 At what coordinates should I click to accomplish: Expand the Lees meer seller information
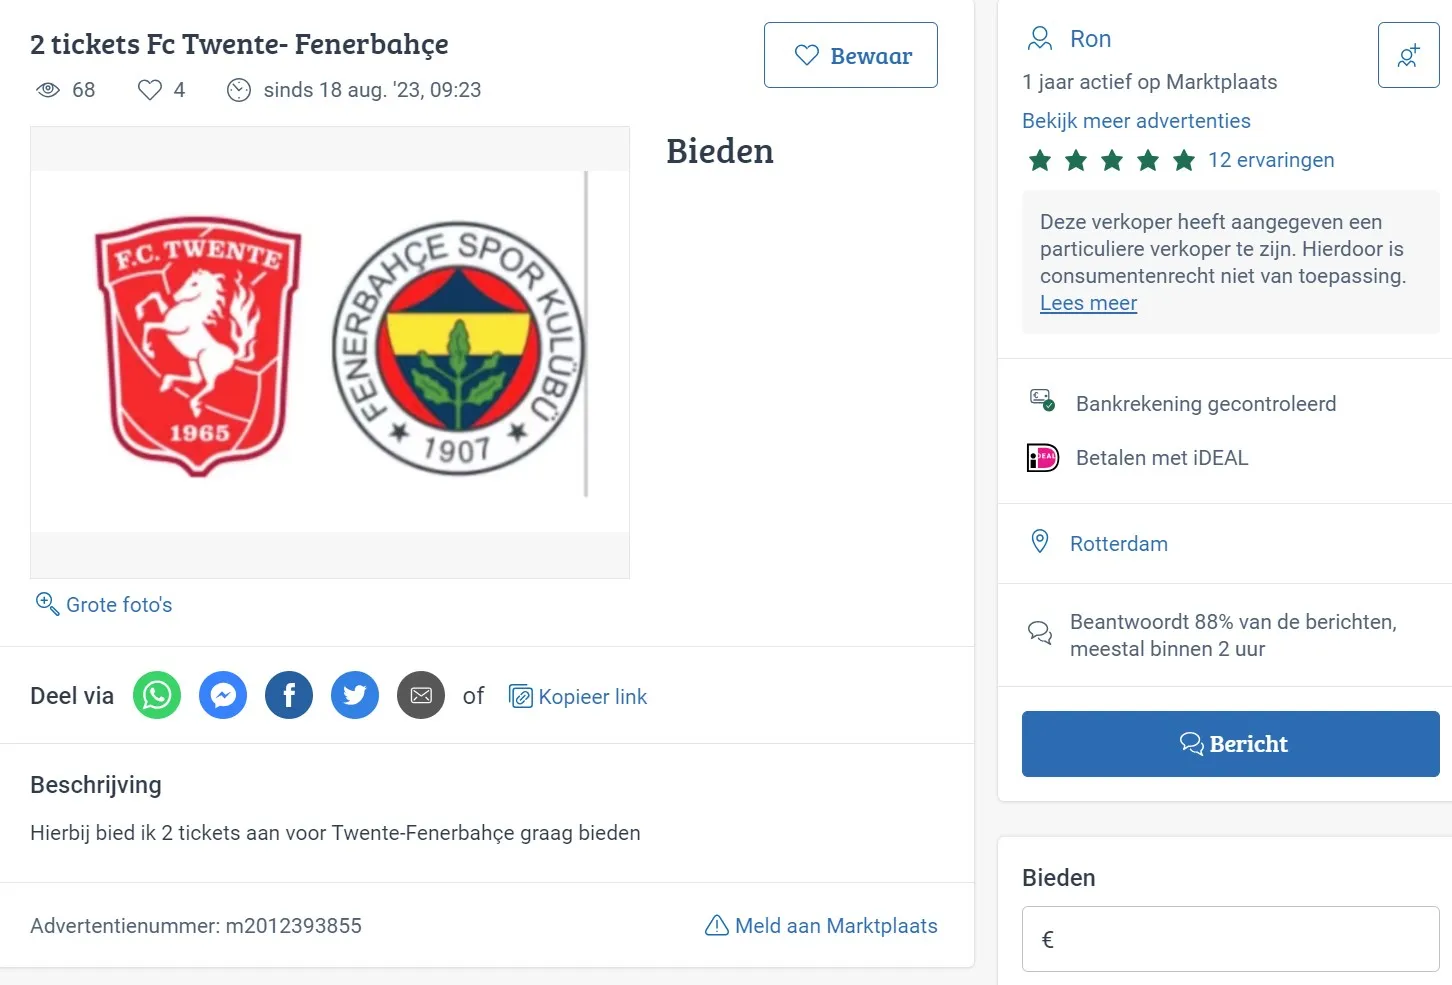[1088, 303]
